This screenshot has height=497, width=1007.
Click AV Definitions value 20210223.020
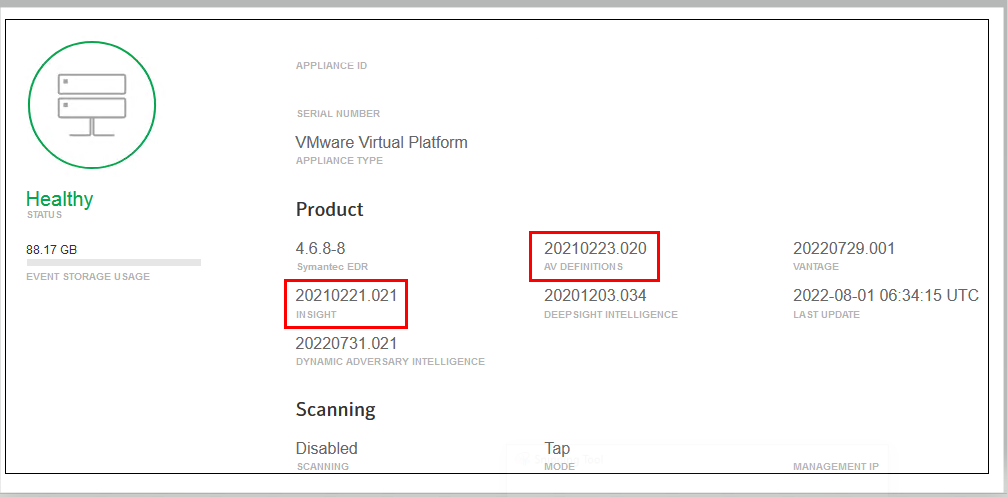click(x=595, y=248)
